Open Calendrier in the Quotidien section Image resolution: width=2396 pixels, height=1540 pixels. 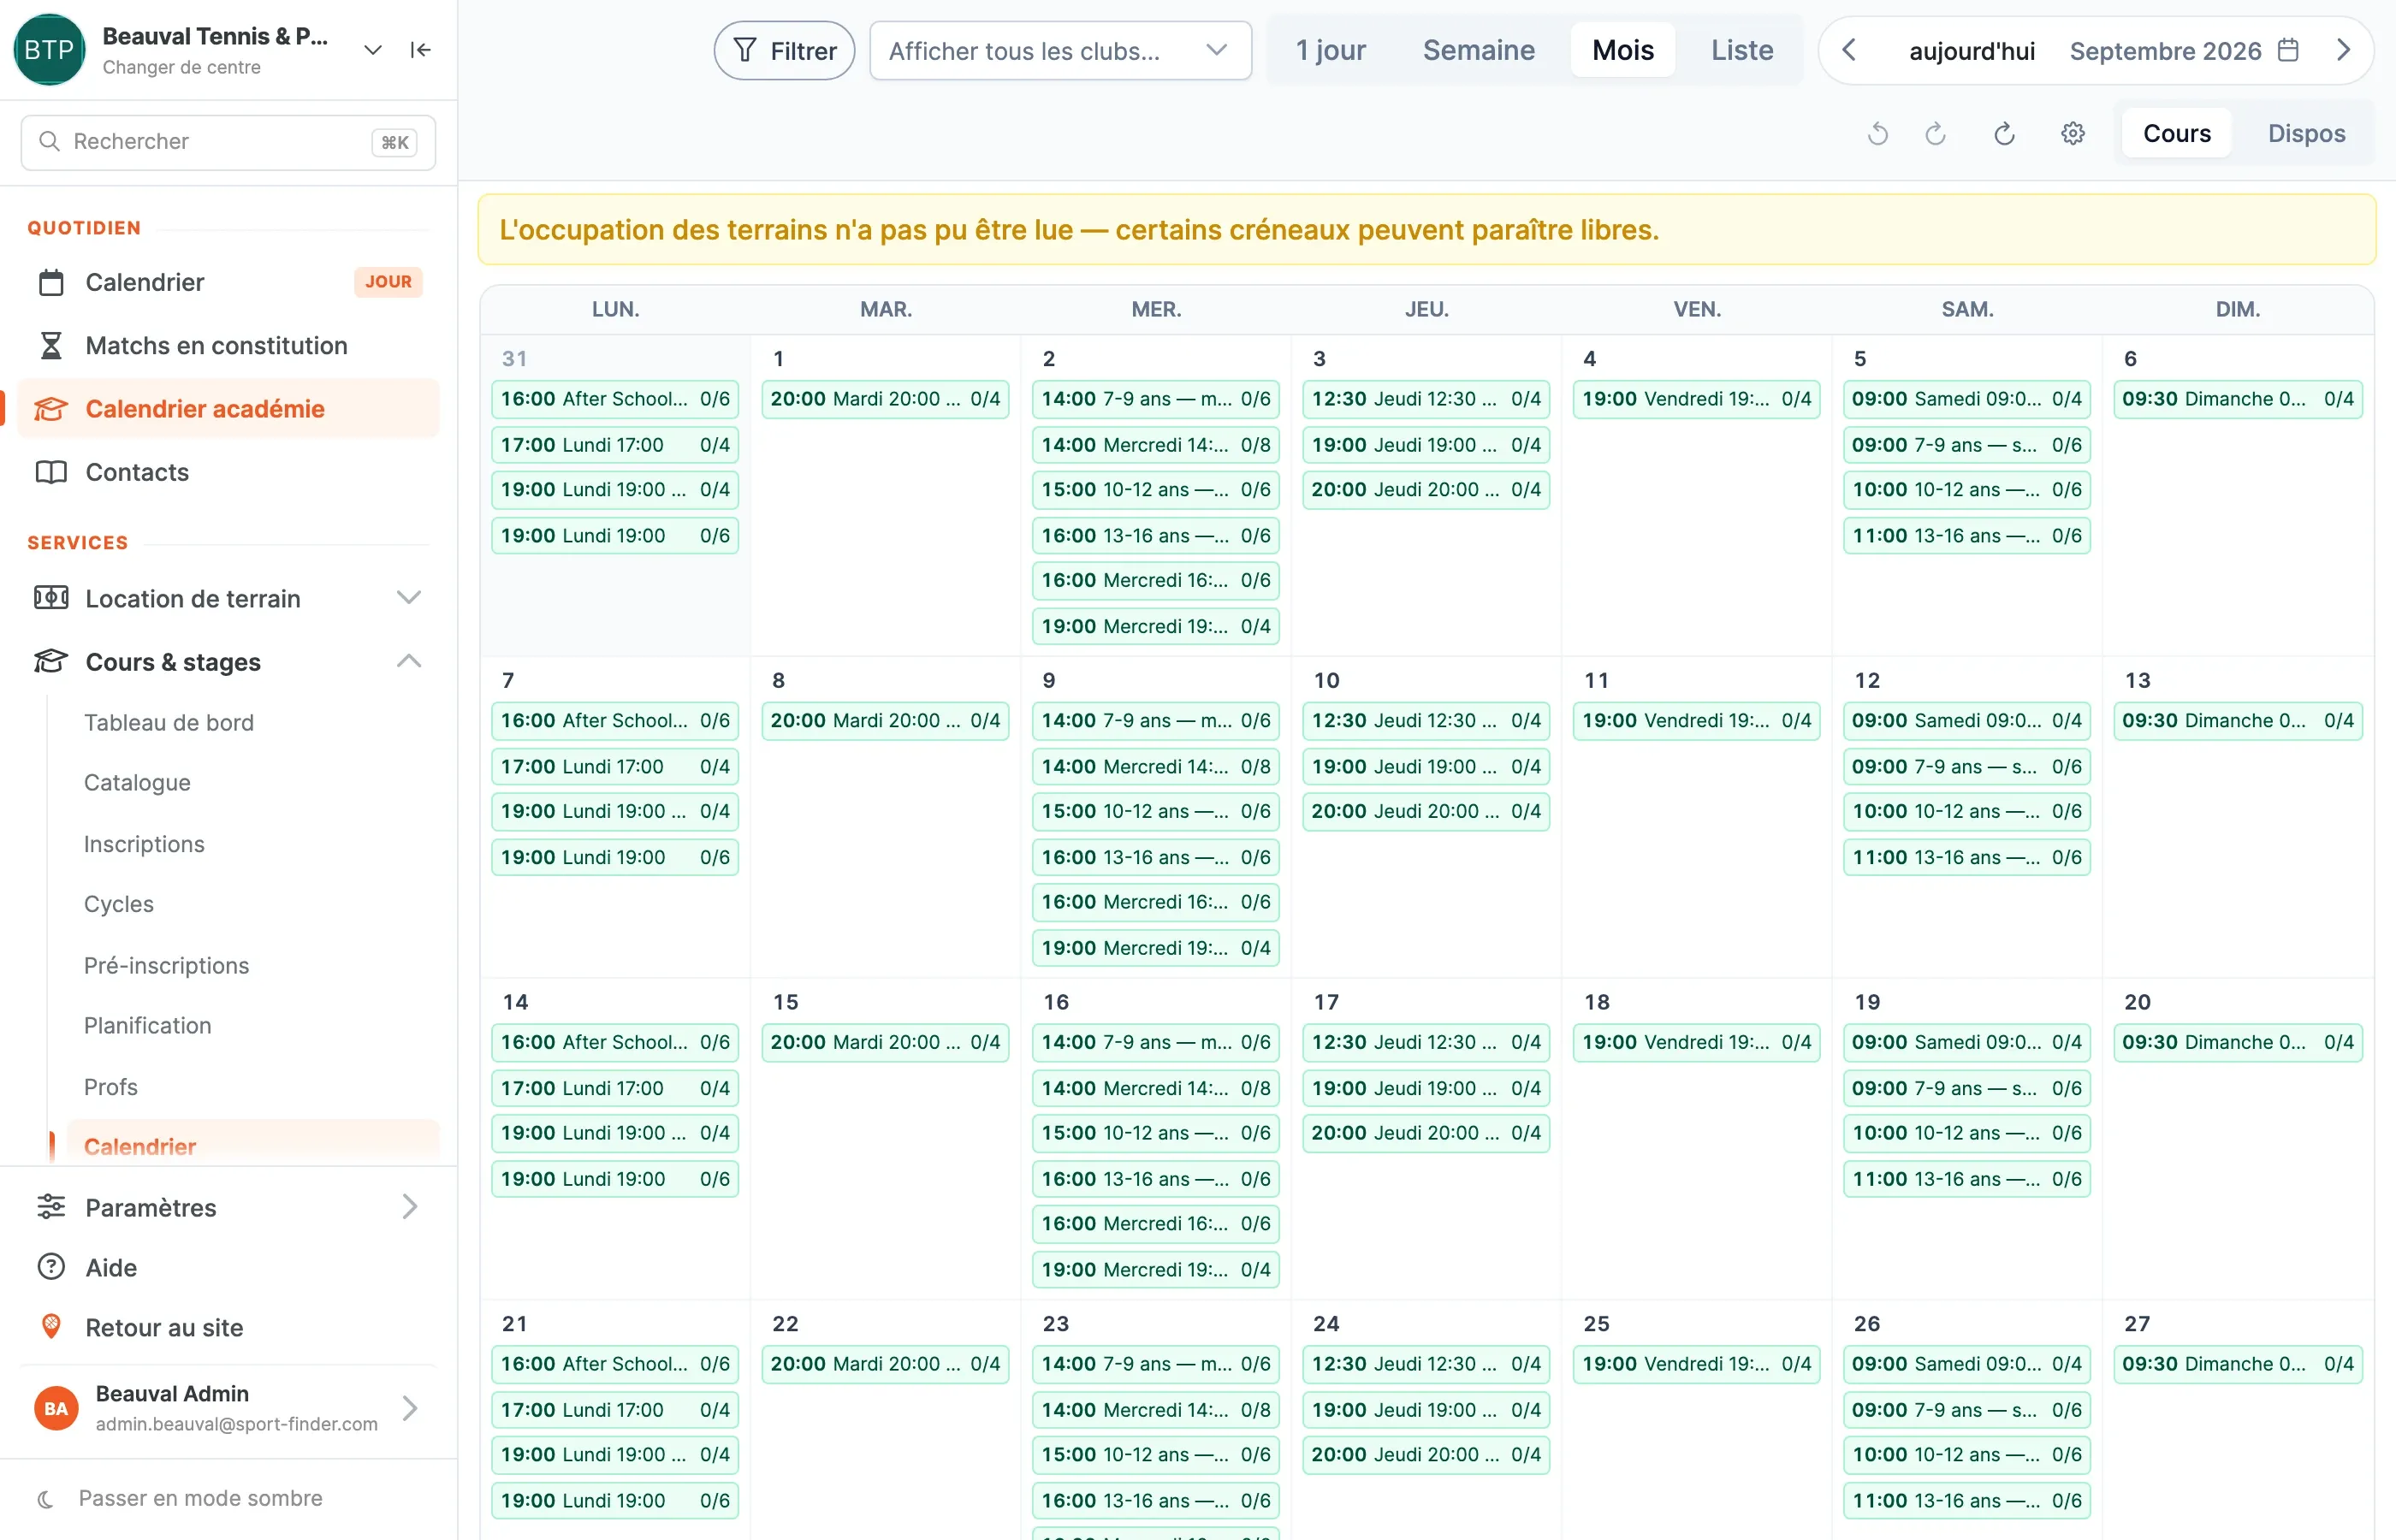click(228, 282)
